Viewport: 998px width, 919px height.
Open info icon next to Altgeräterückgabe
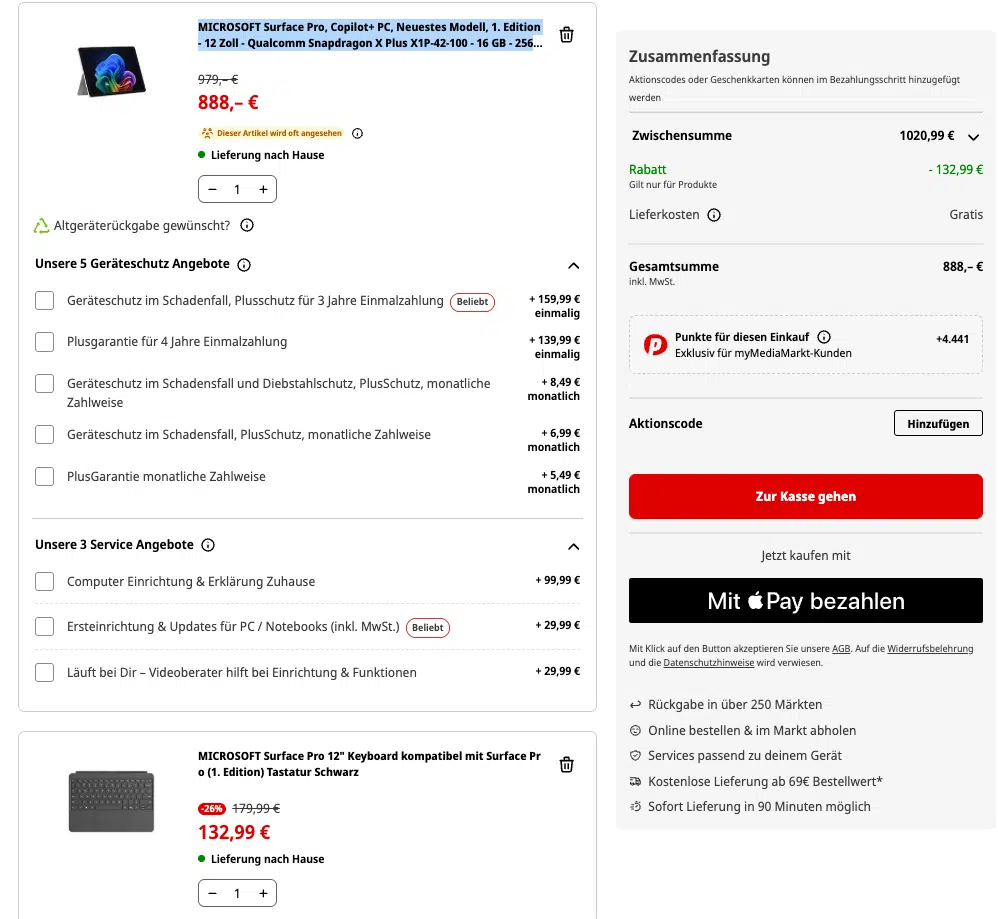[x=247, y=226]
